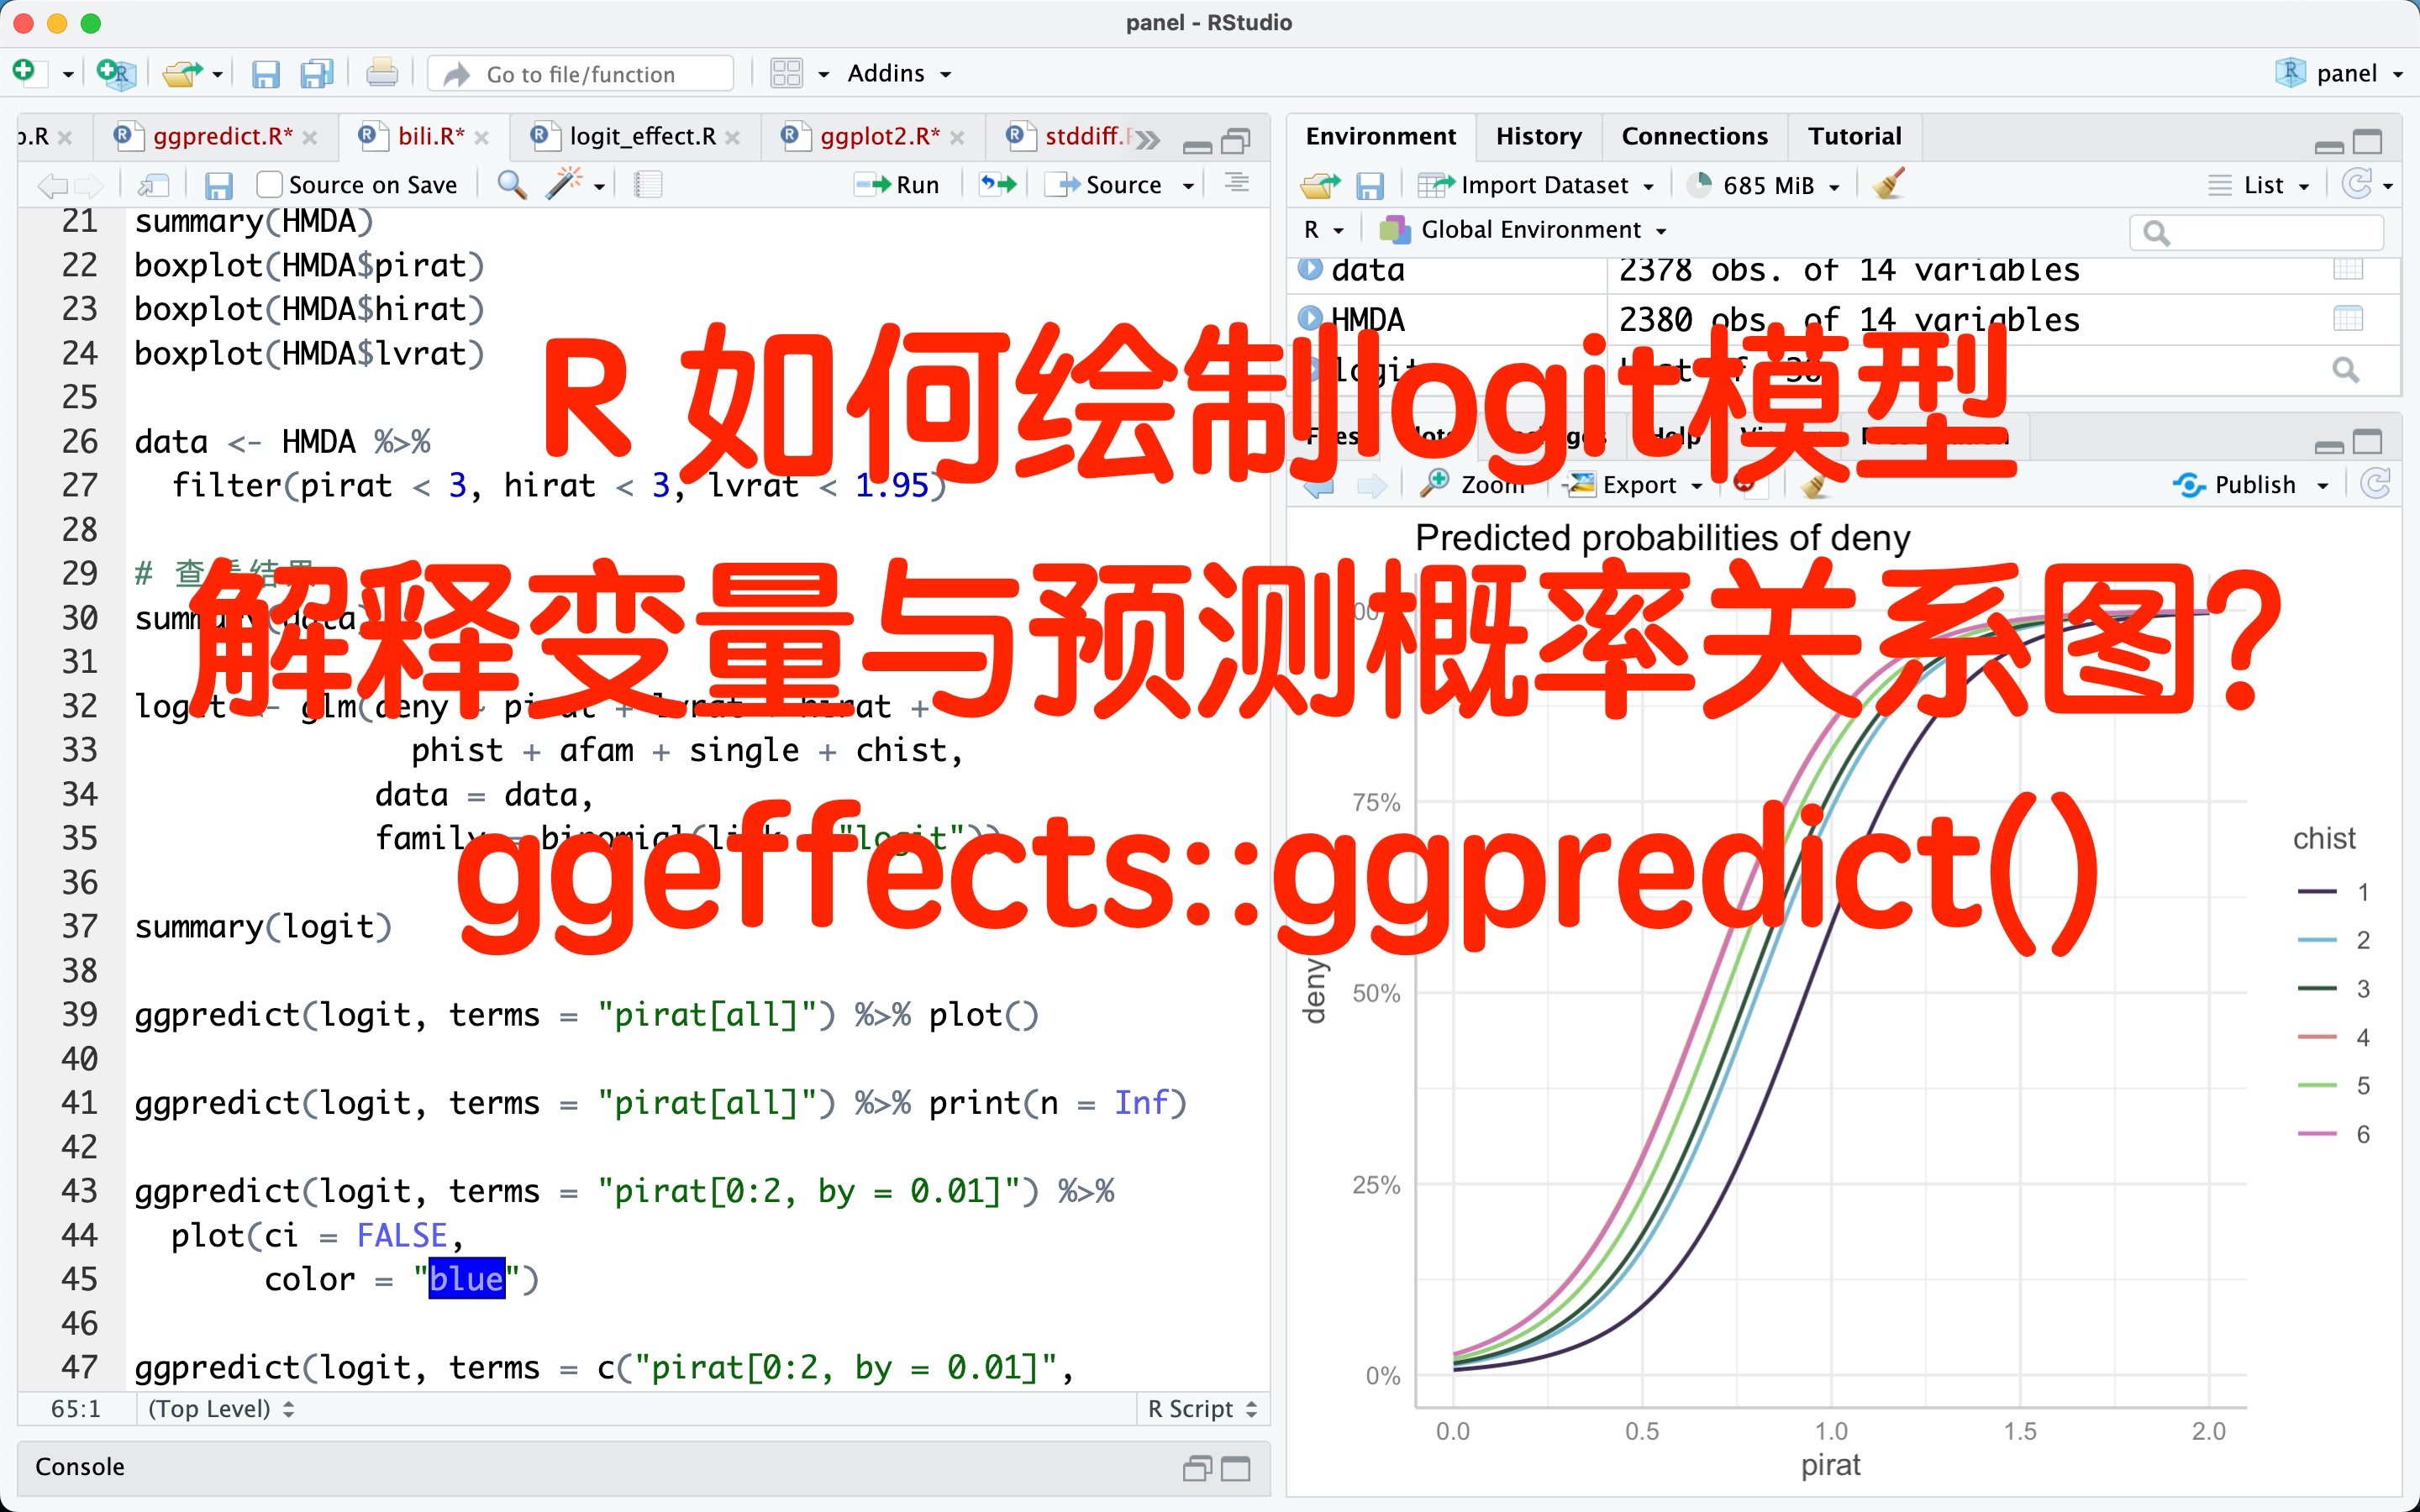Switch to the History tab
Image resolution: width=2420 pixels, height=1512 pixels.
tap(1538, 136)
